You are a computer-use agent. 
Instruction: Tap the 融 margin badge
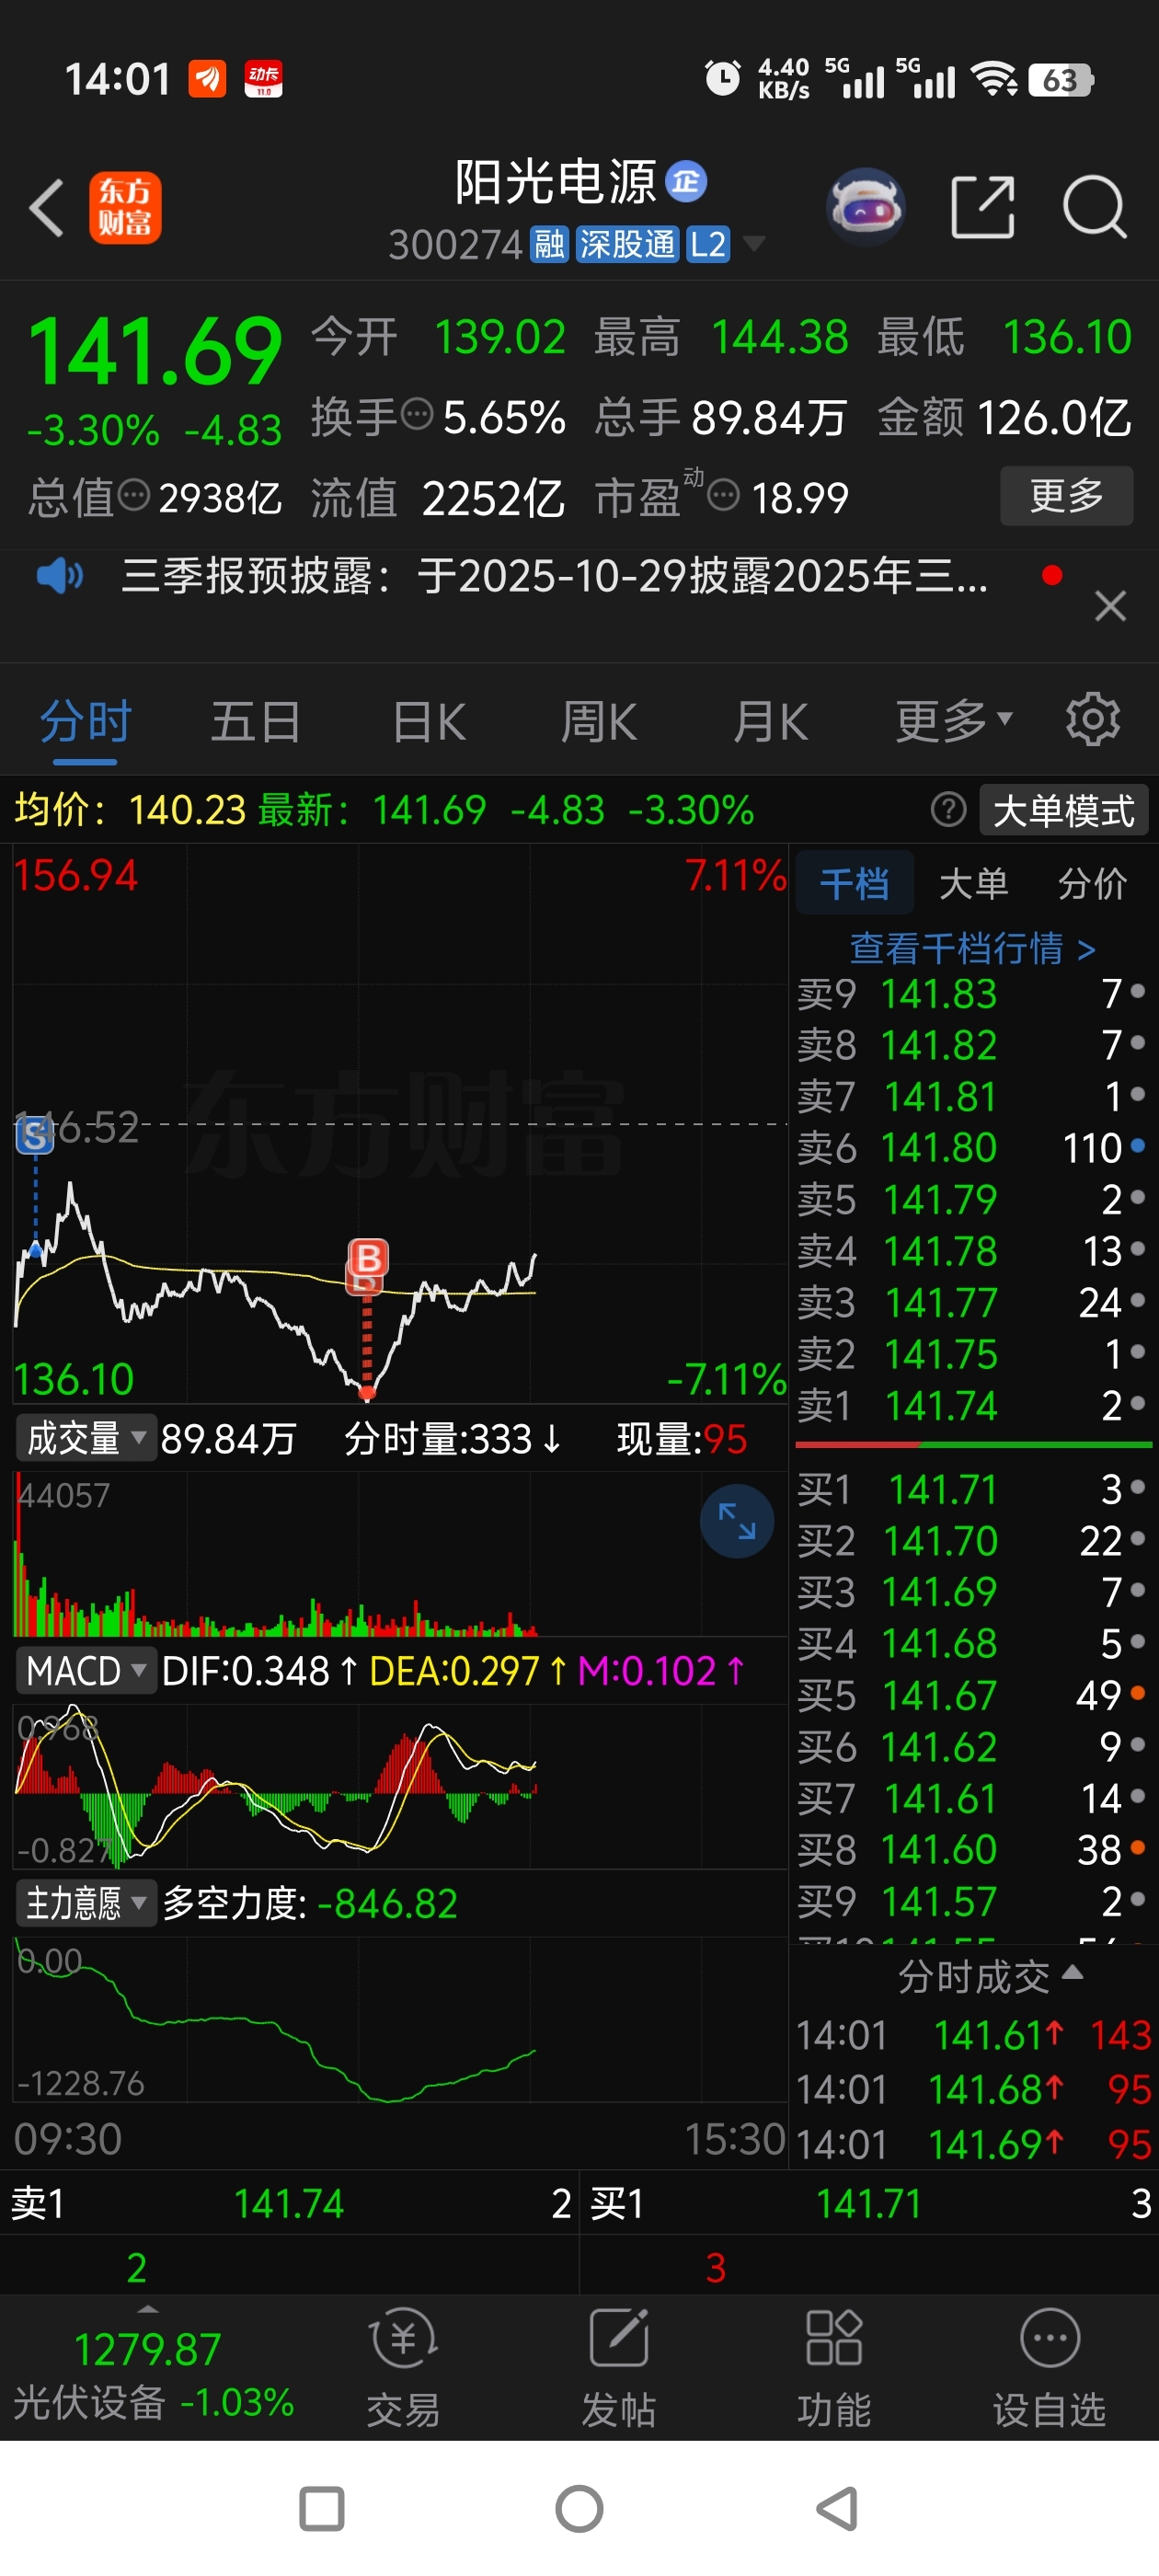coord(549,244)
